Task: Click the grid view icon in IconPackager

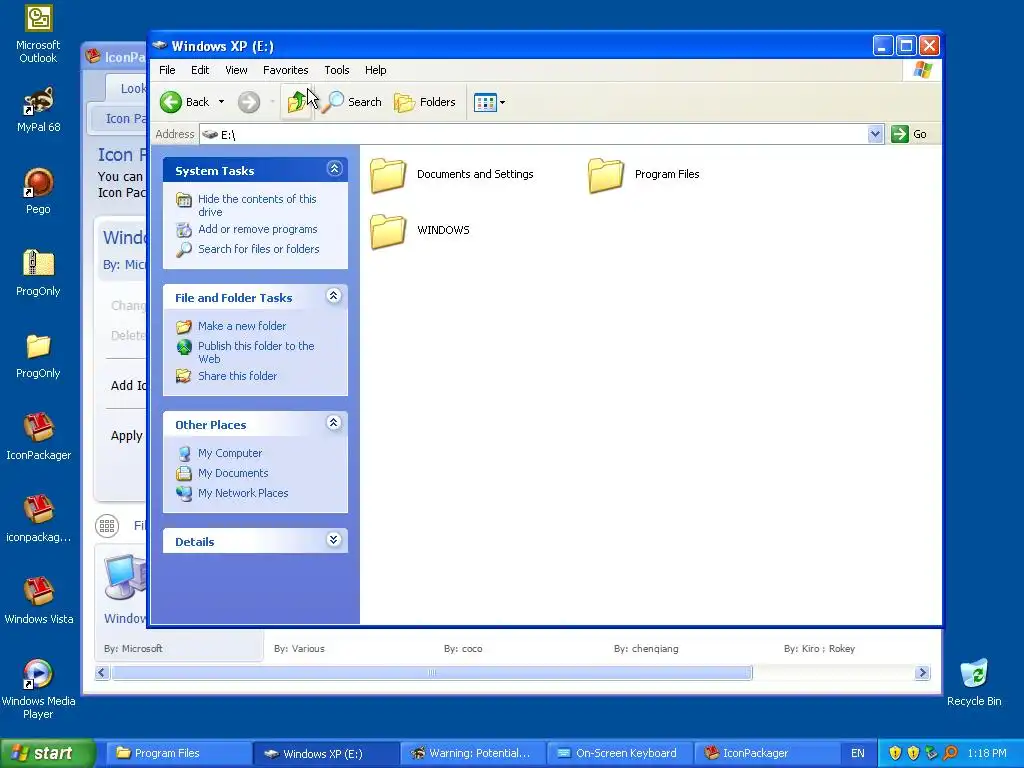Action: [107, 525]
